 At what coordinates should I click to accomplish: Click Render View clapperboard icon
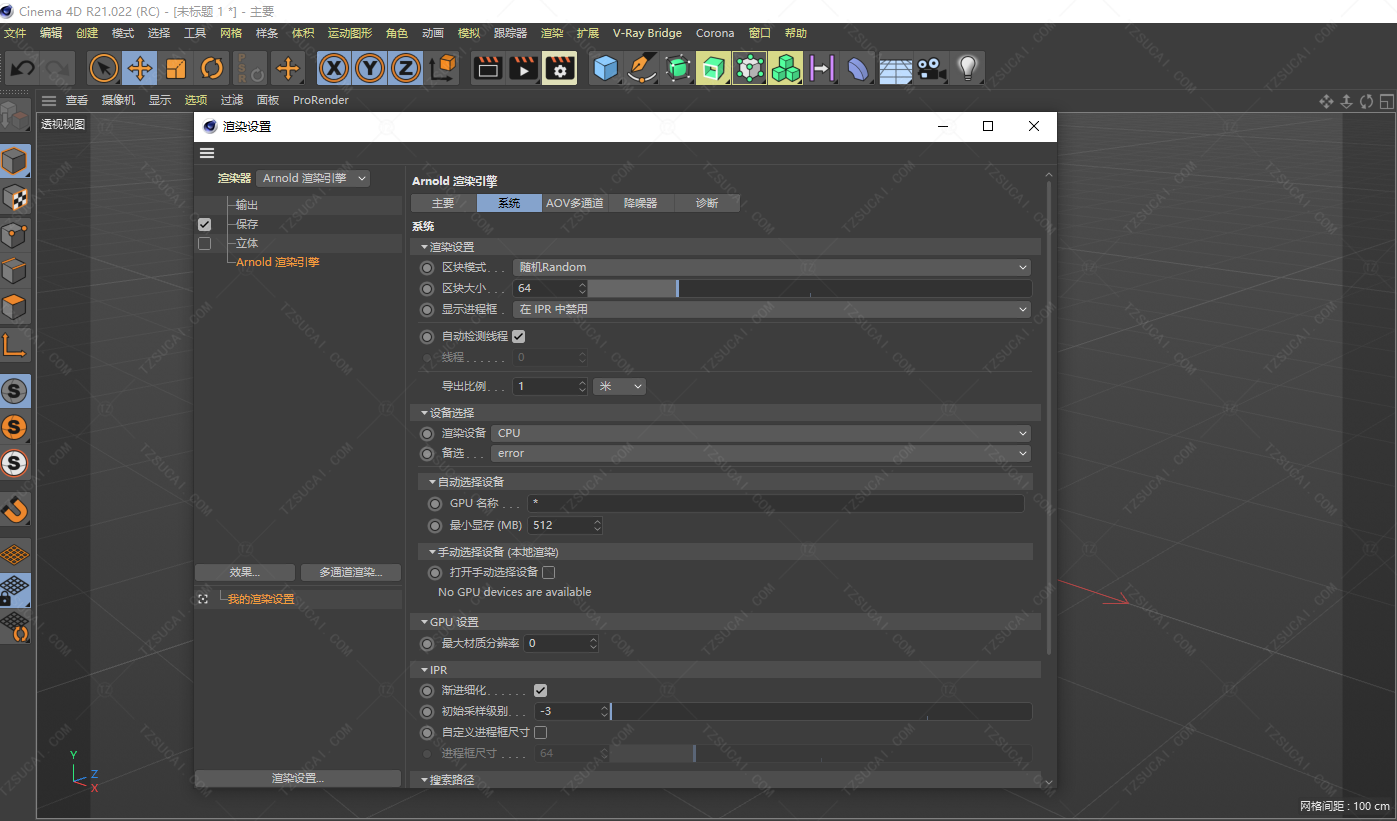click(x=488, y=69)
